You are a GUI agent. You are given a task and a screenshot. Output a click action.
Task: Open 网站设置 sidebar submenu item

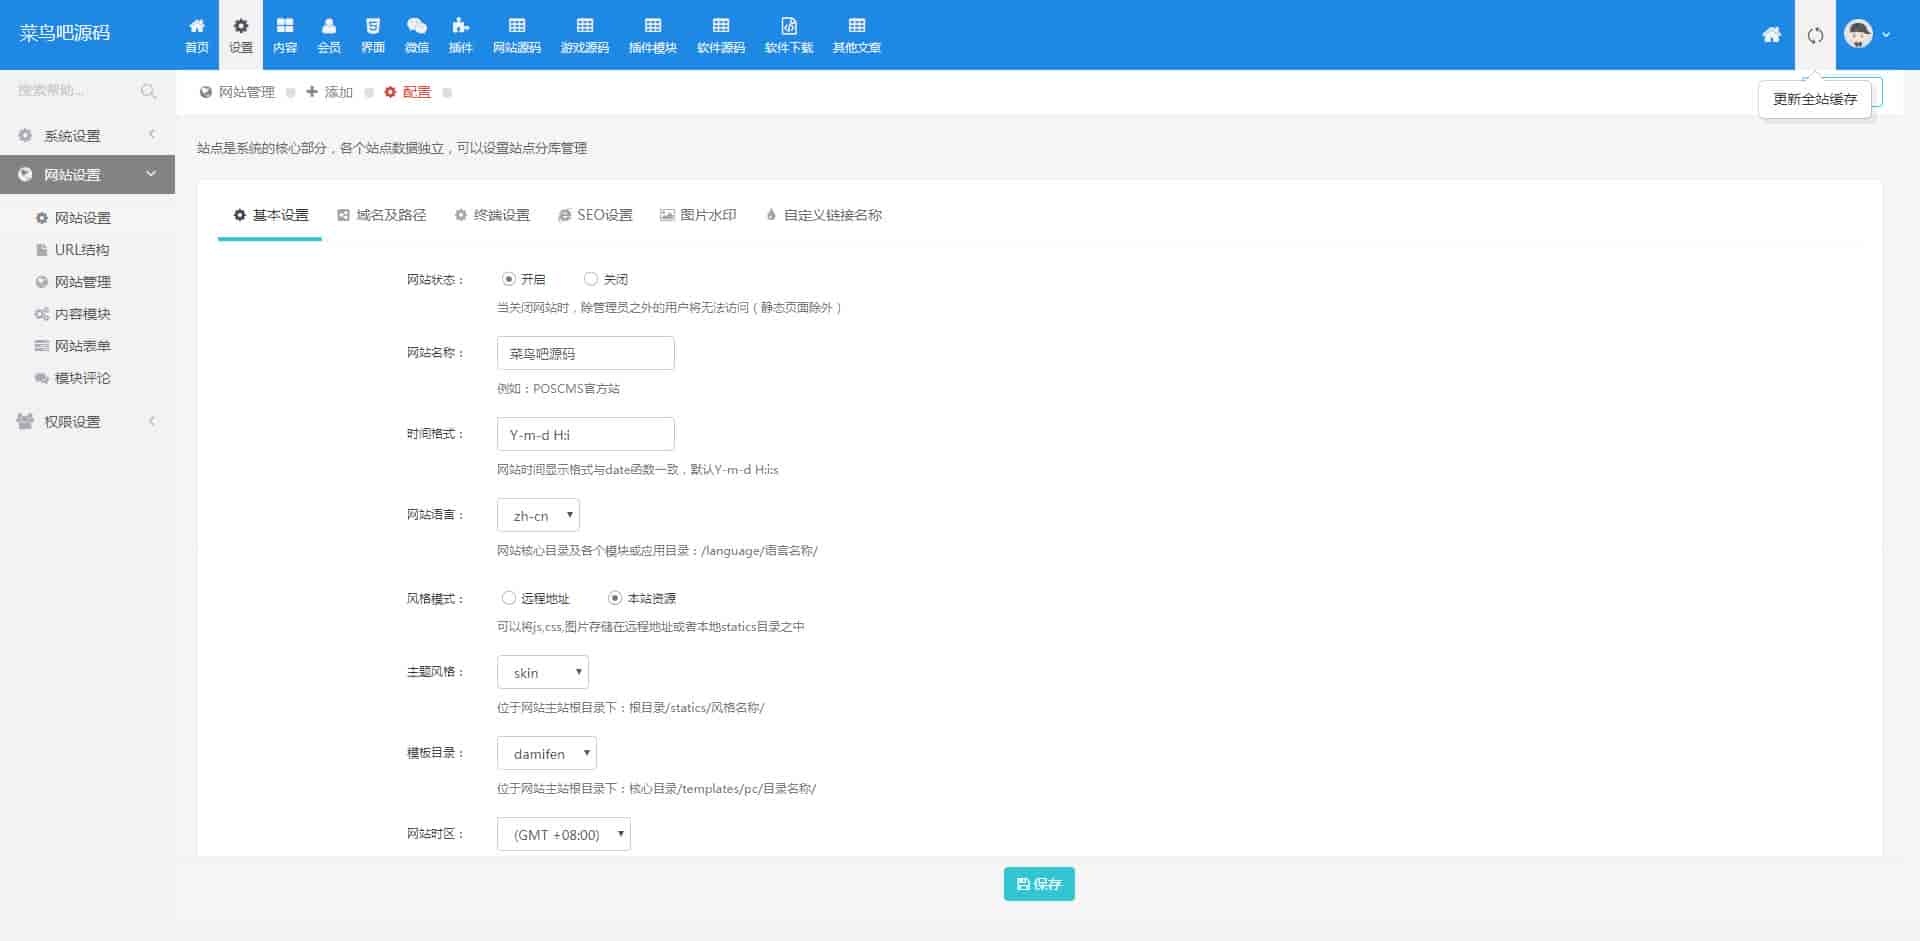pyautogui.click(x=82, y=217)
